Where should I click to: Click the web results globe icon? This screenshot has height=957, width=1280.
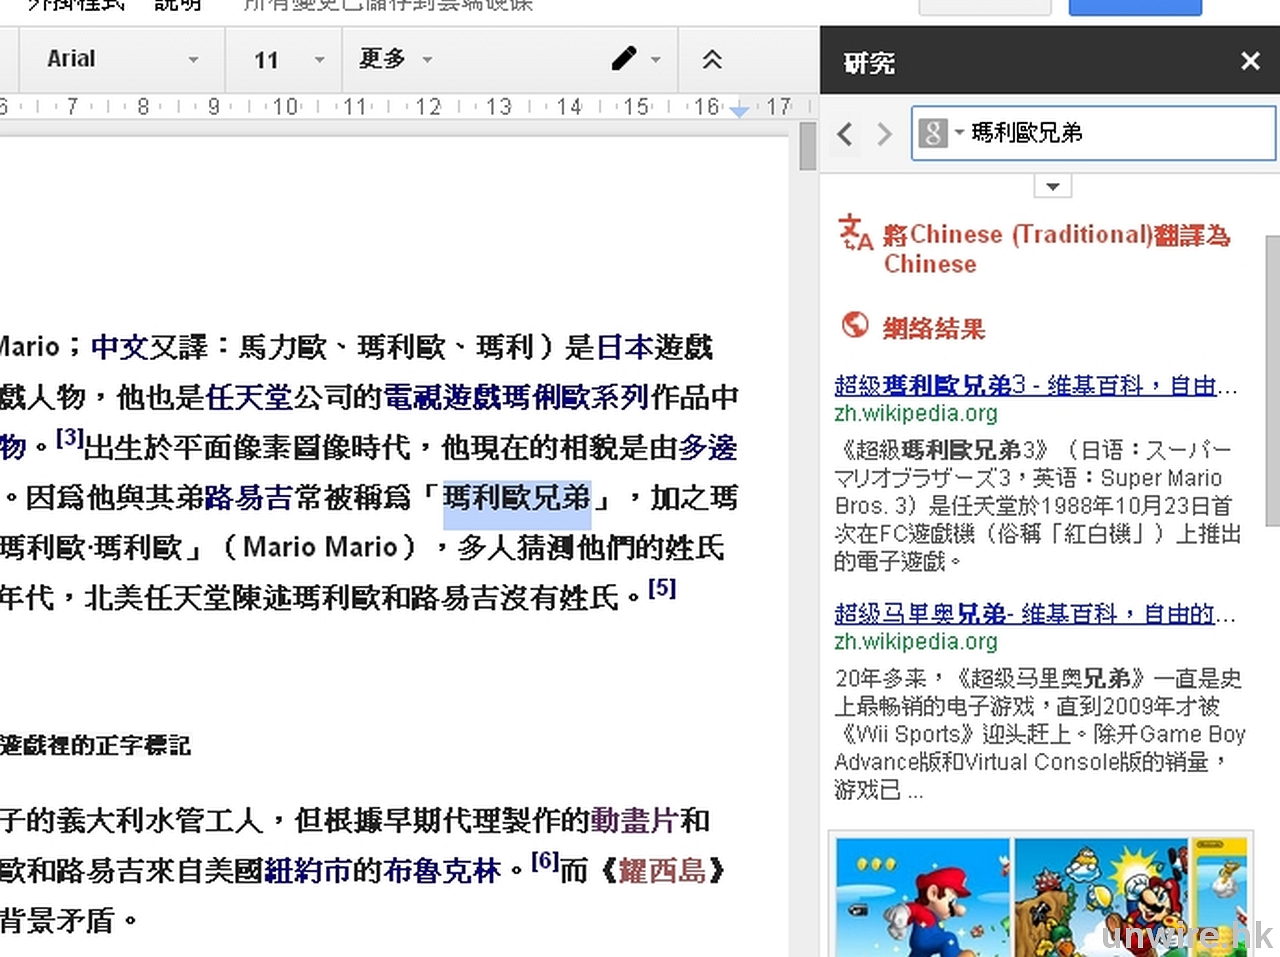point(855,325)
